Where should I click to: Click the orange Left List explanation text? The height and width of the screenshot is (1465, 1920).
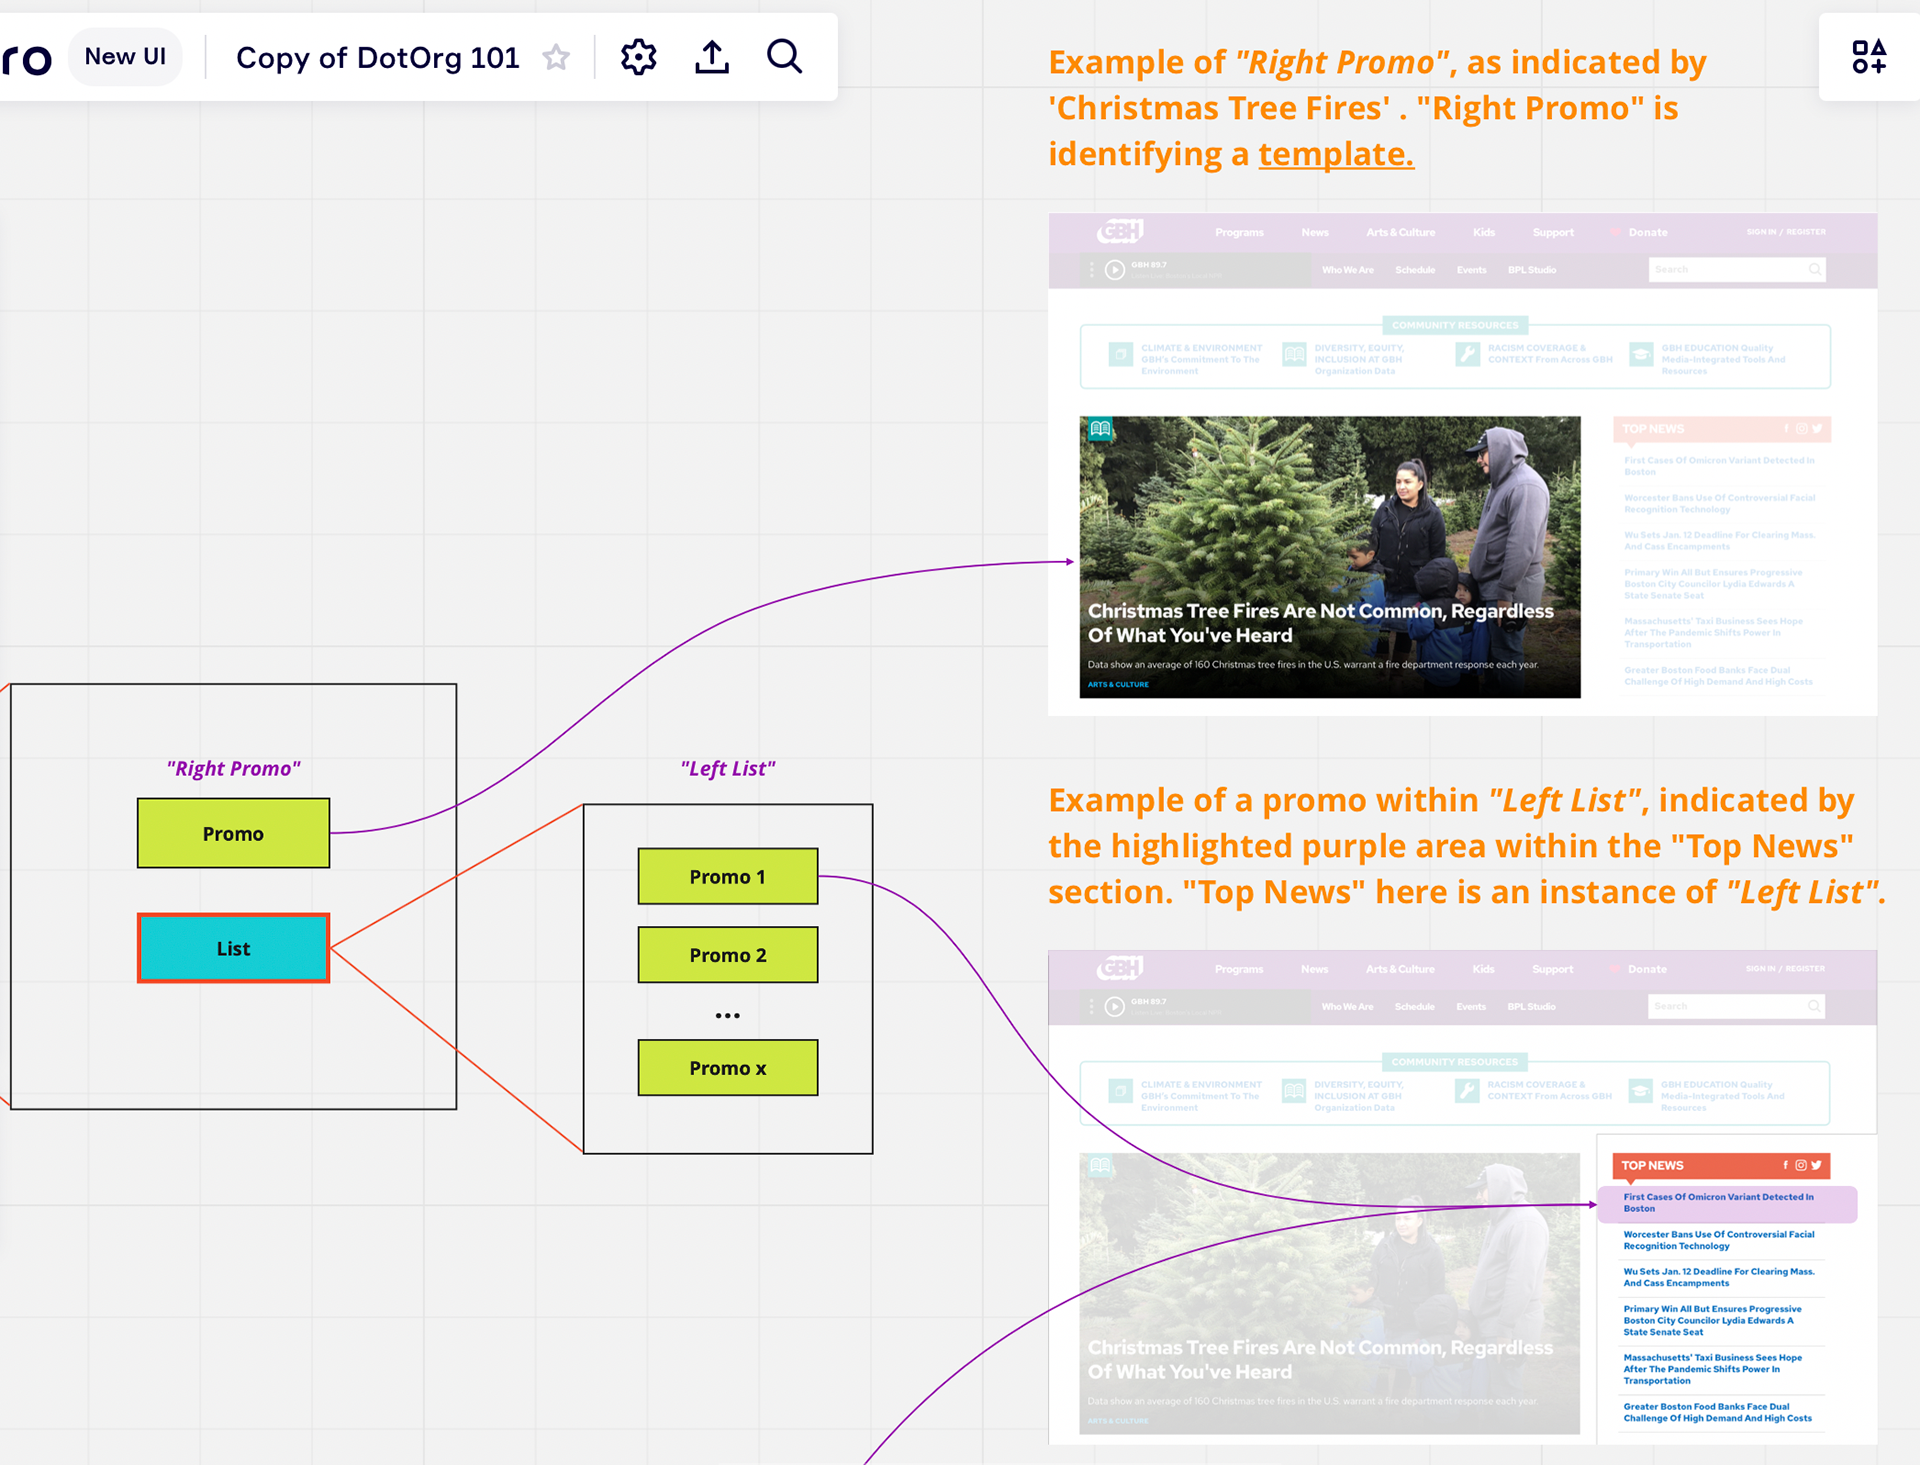click(1466, 846)
